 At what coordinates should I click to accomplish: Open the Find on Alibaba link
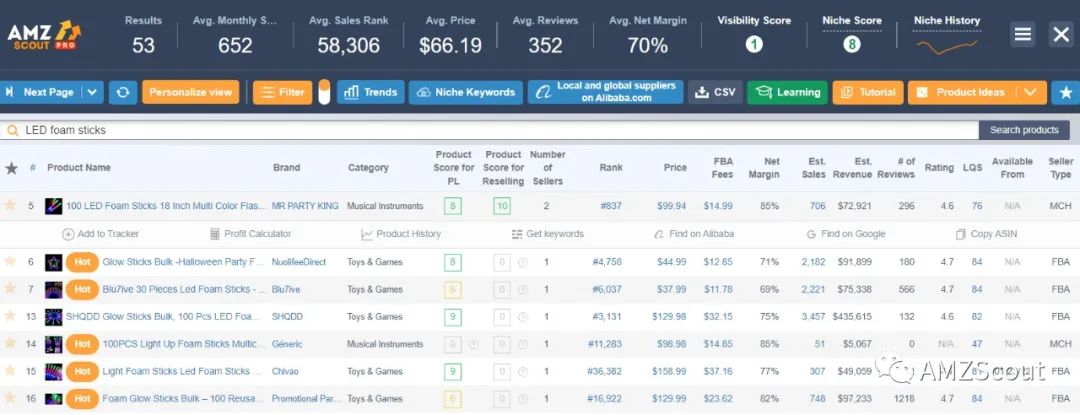(693, 234)
